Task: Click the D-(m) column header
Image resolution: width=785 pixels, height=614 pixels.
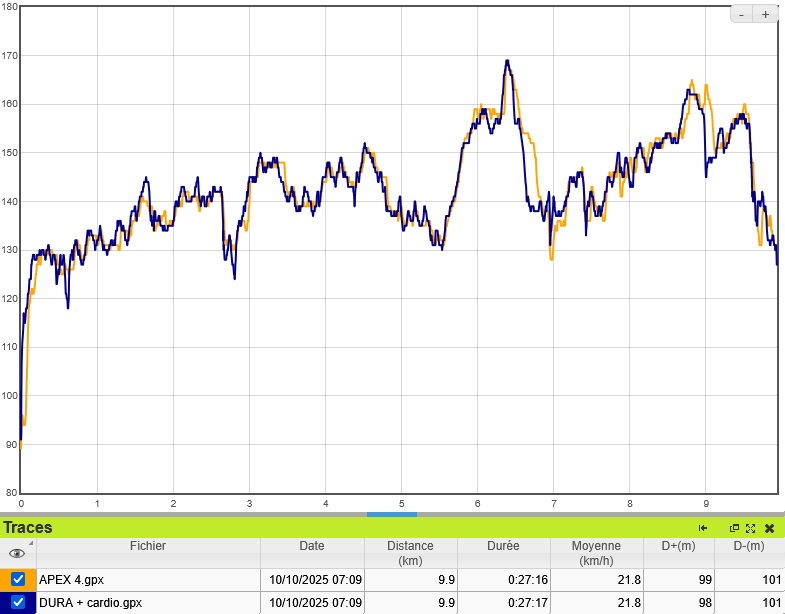Action: pyautogui.click(x=749, y=547)
